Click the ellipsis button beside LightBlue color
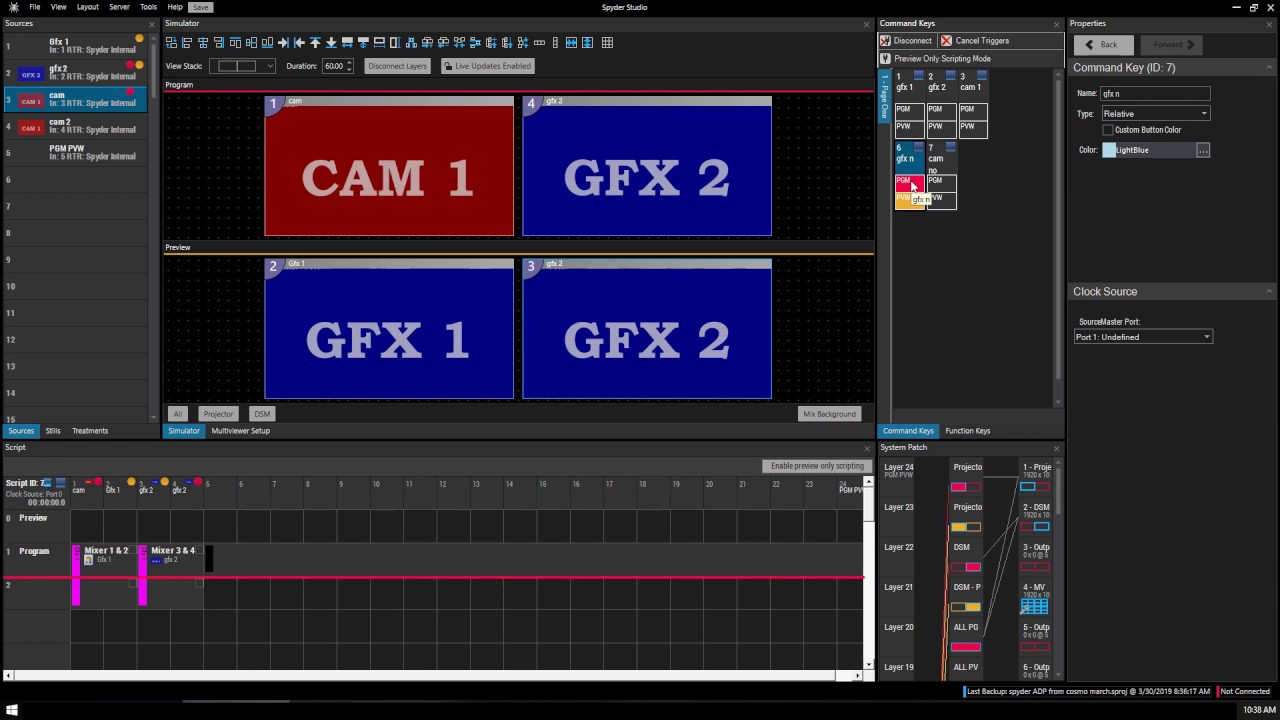This screenshot has width=1280, height=720. (1203, 150)
